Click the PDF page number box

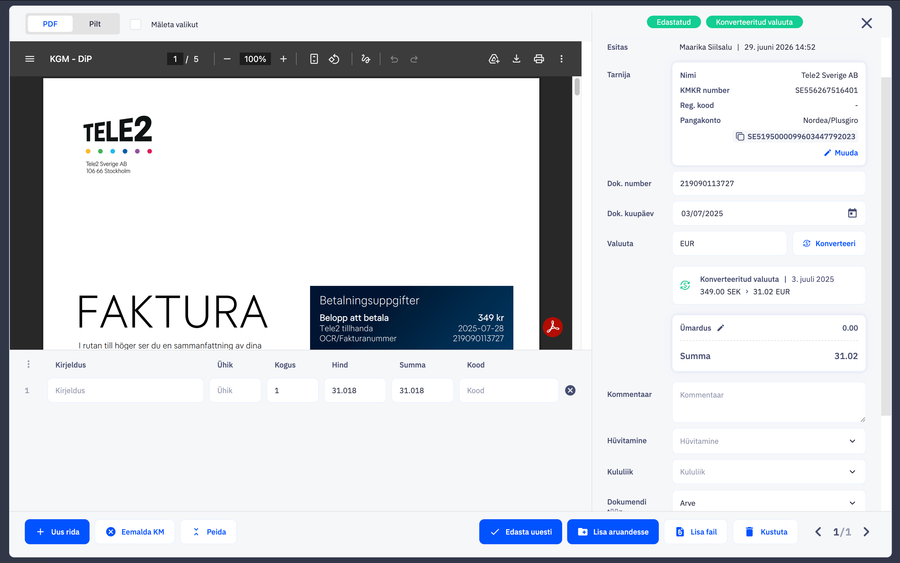175,59
